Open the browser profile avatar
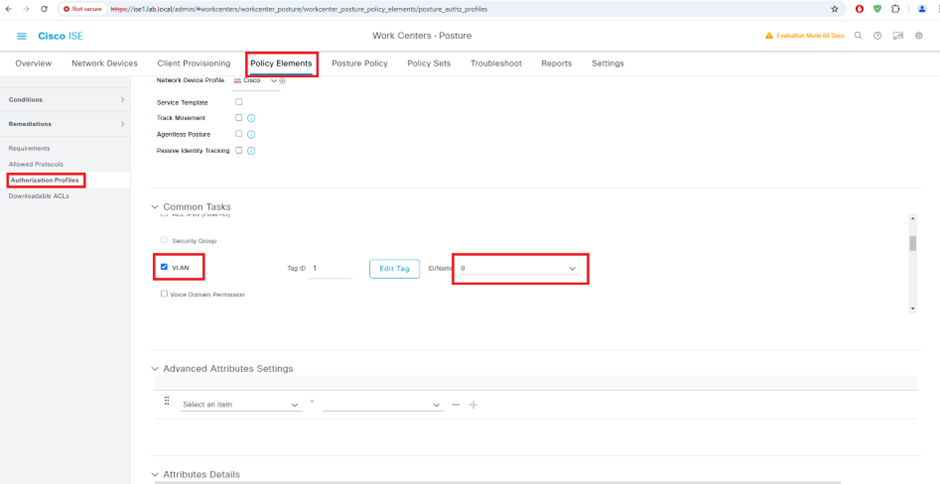The width and height of the screenshot is (940, 484). click(922, 9)
